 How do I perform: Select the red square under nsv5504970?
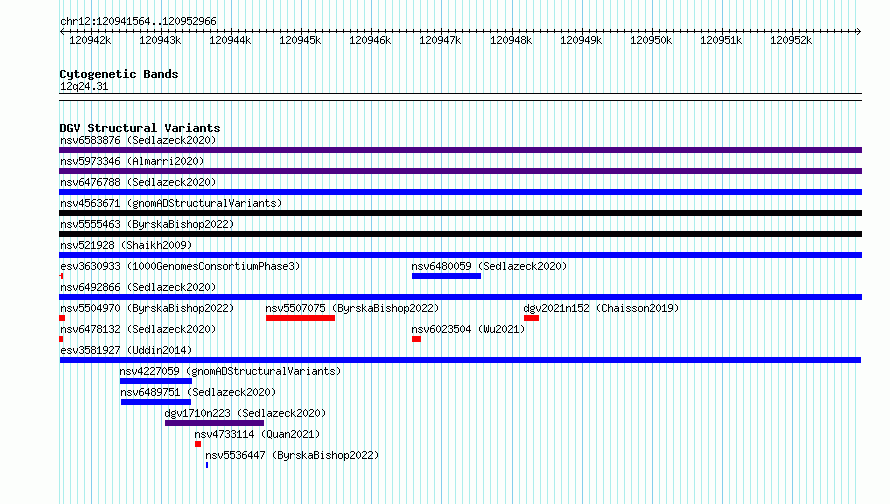[62, 318]
